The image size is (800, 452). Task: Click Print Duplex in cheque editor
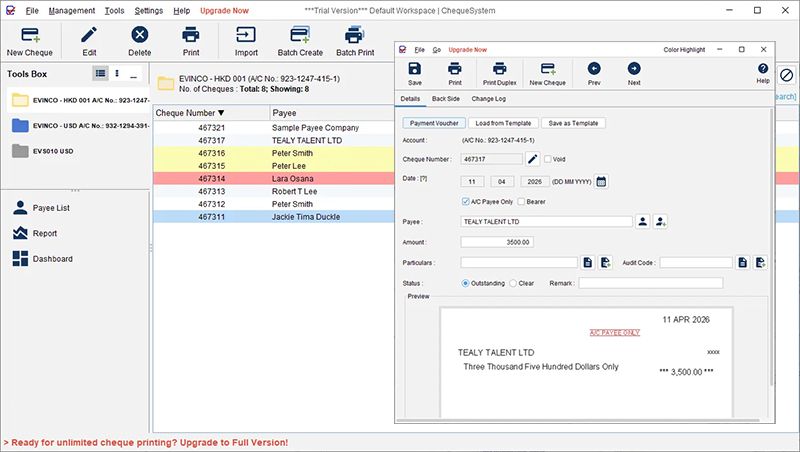(x=499, y=73)
